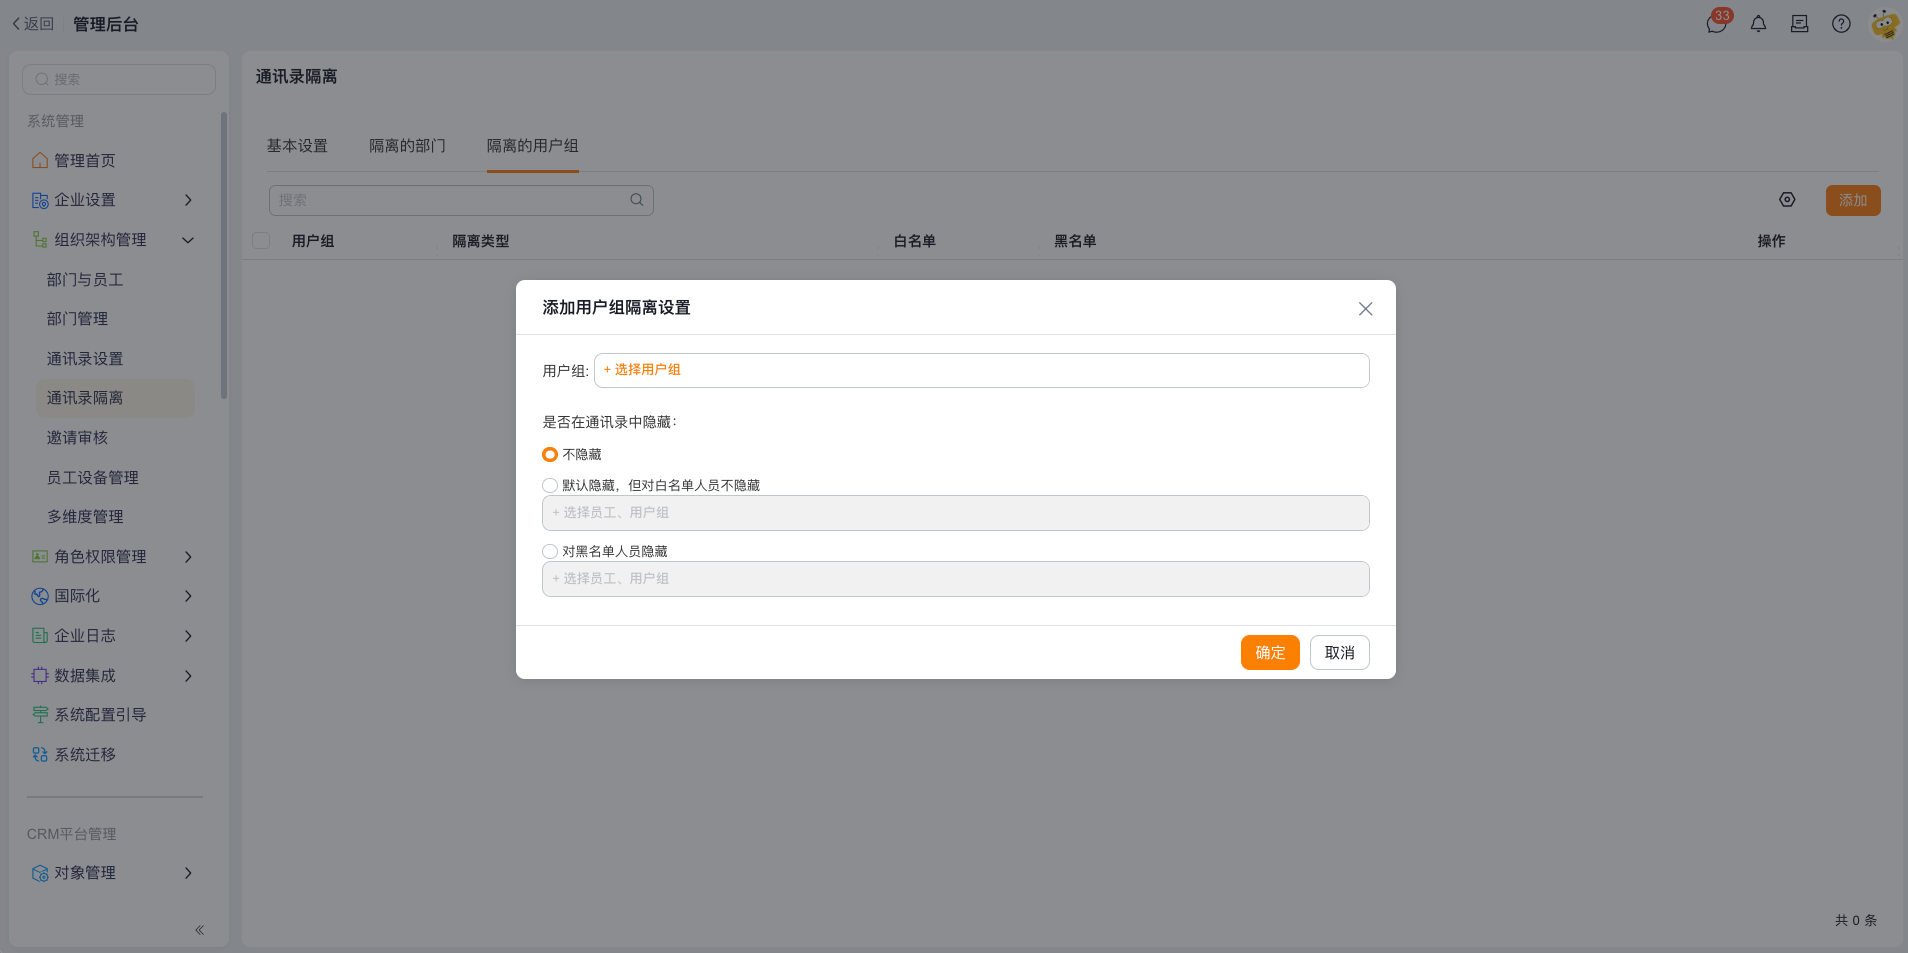The image size is (1908, 953).
Task: Click the 管理首页 home icon
Action: click(x=40, y=160)
